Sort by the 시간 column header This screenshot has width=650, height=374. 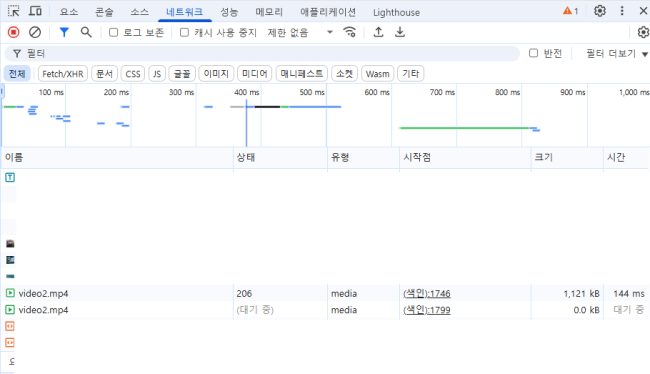pos(626,157)
